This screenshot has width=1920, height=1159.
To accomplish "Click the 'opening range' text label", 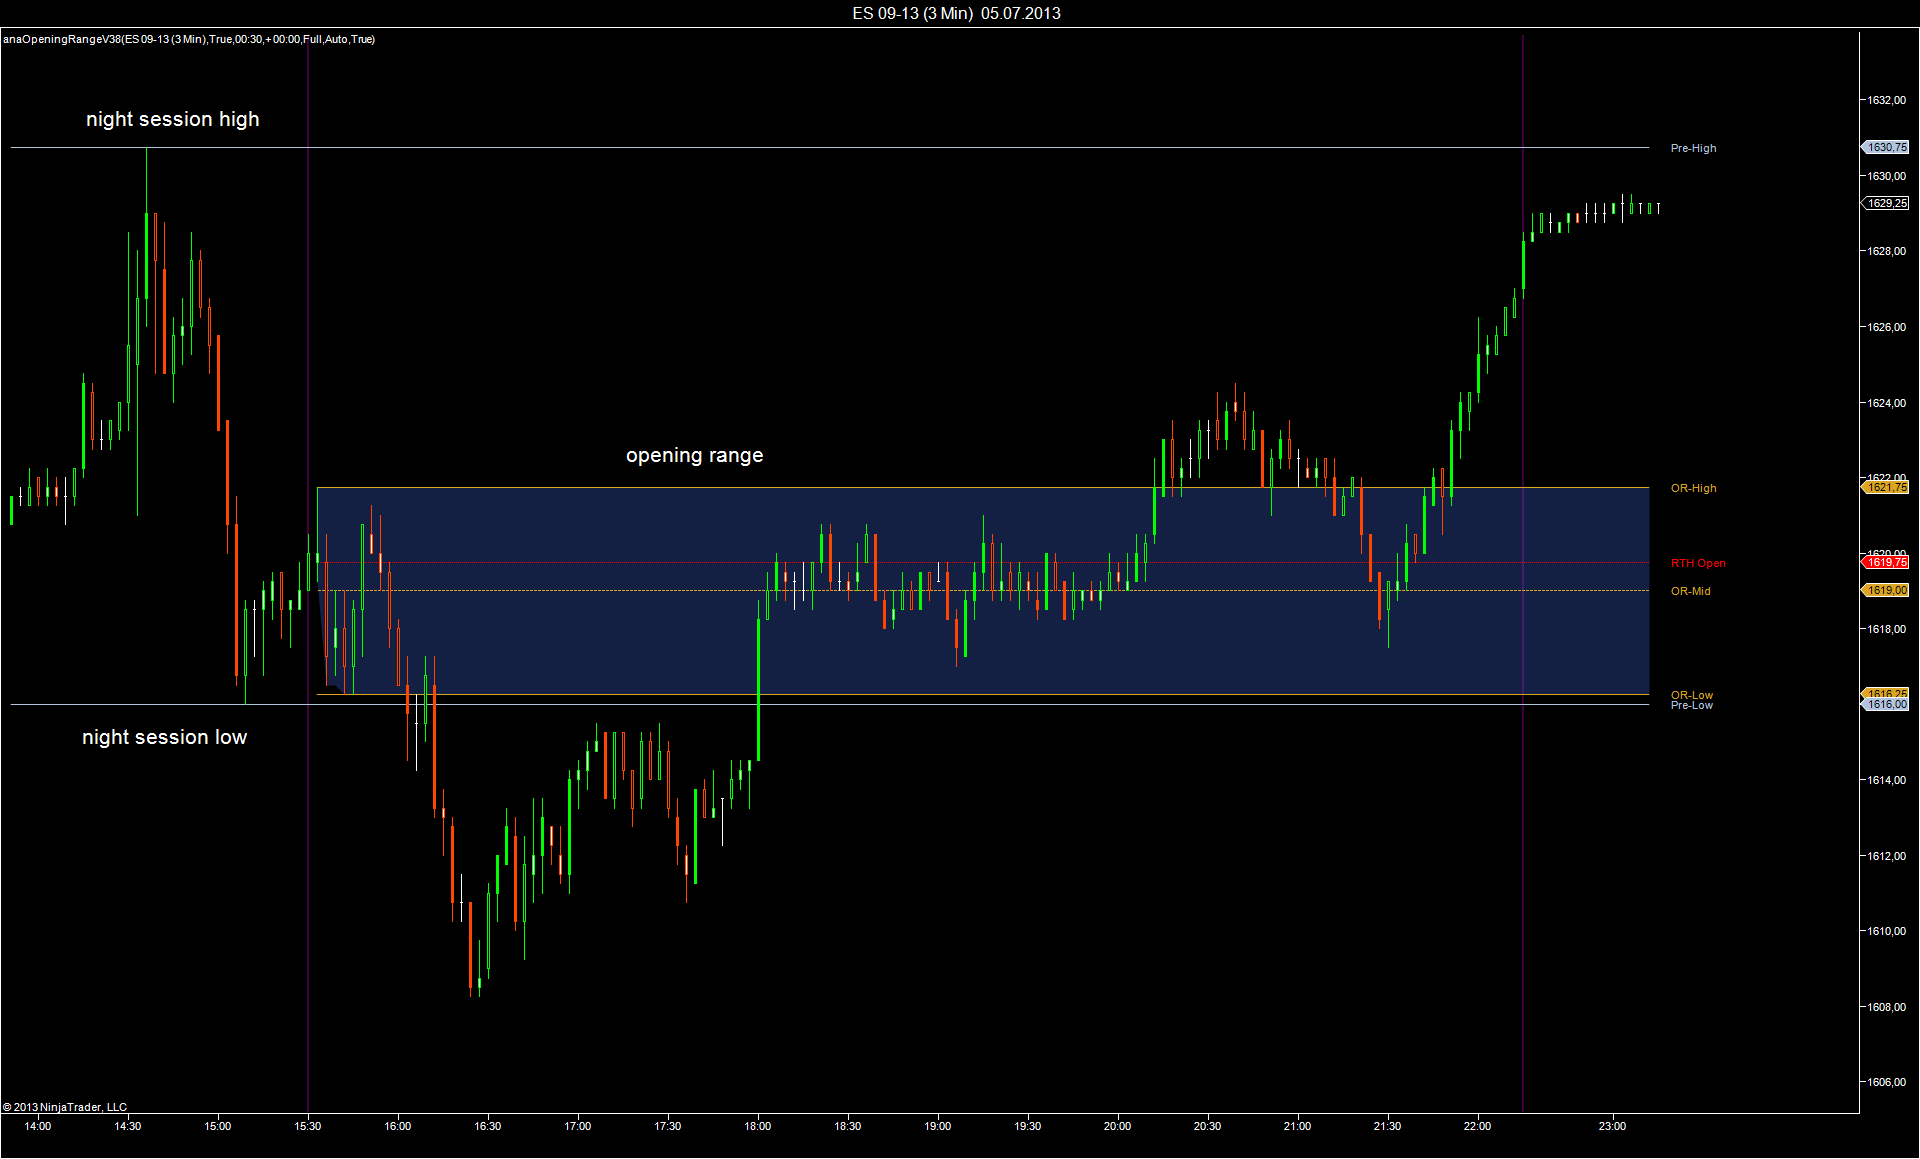I will [694, 455].
